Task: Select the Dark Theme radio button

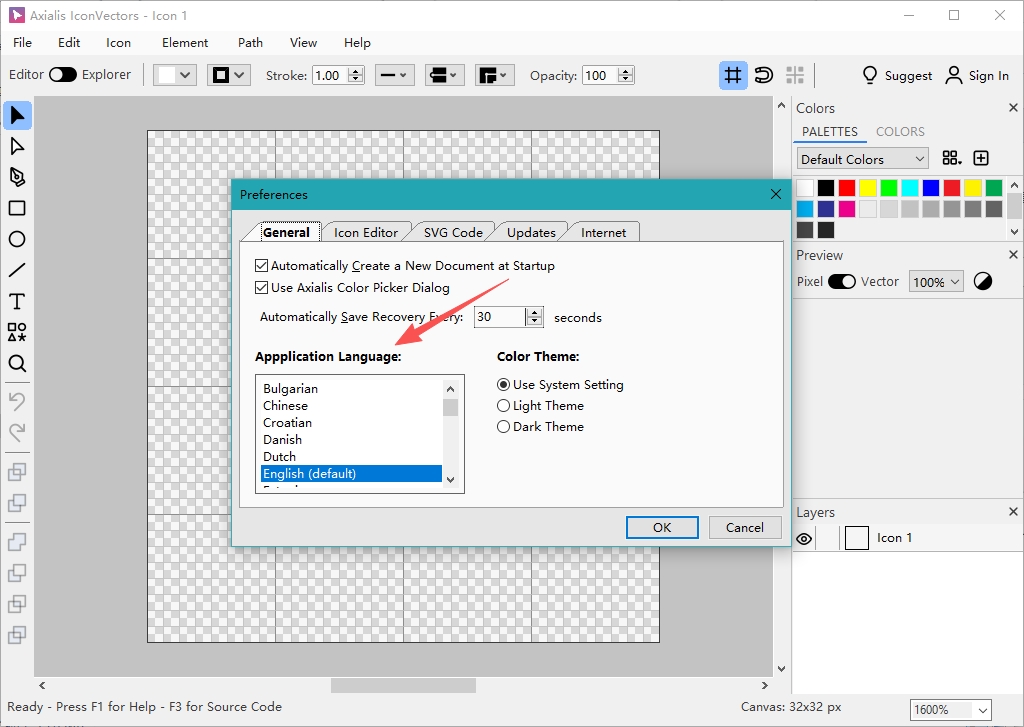Action: click(504, 427)
